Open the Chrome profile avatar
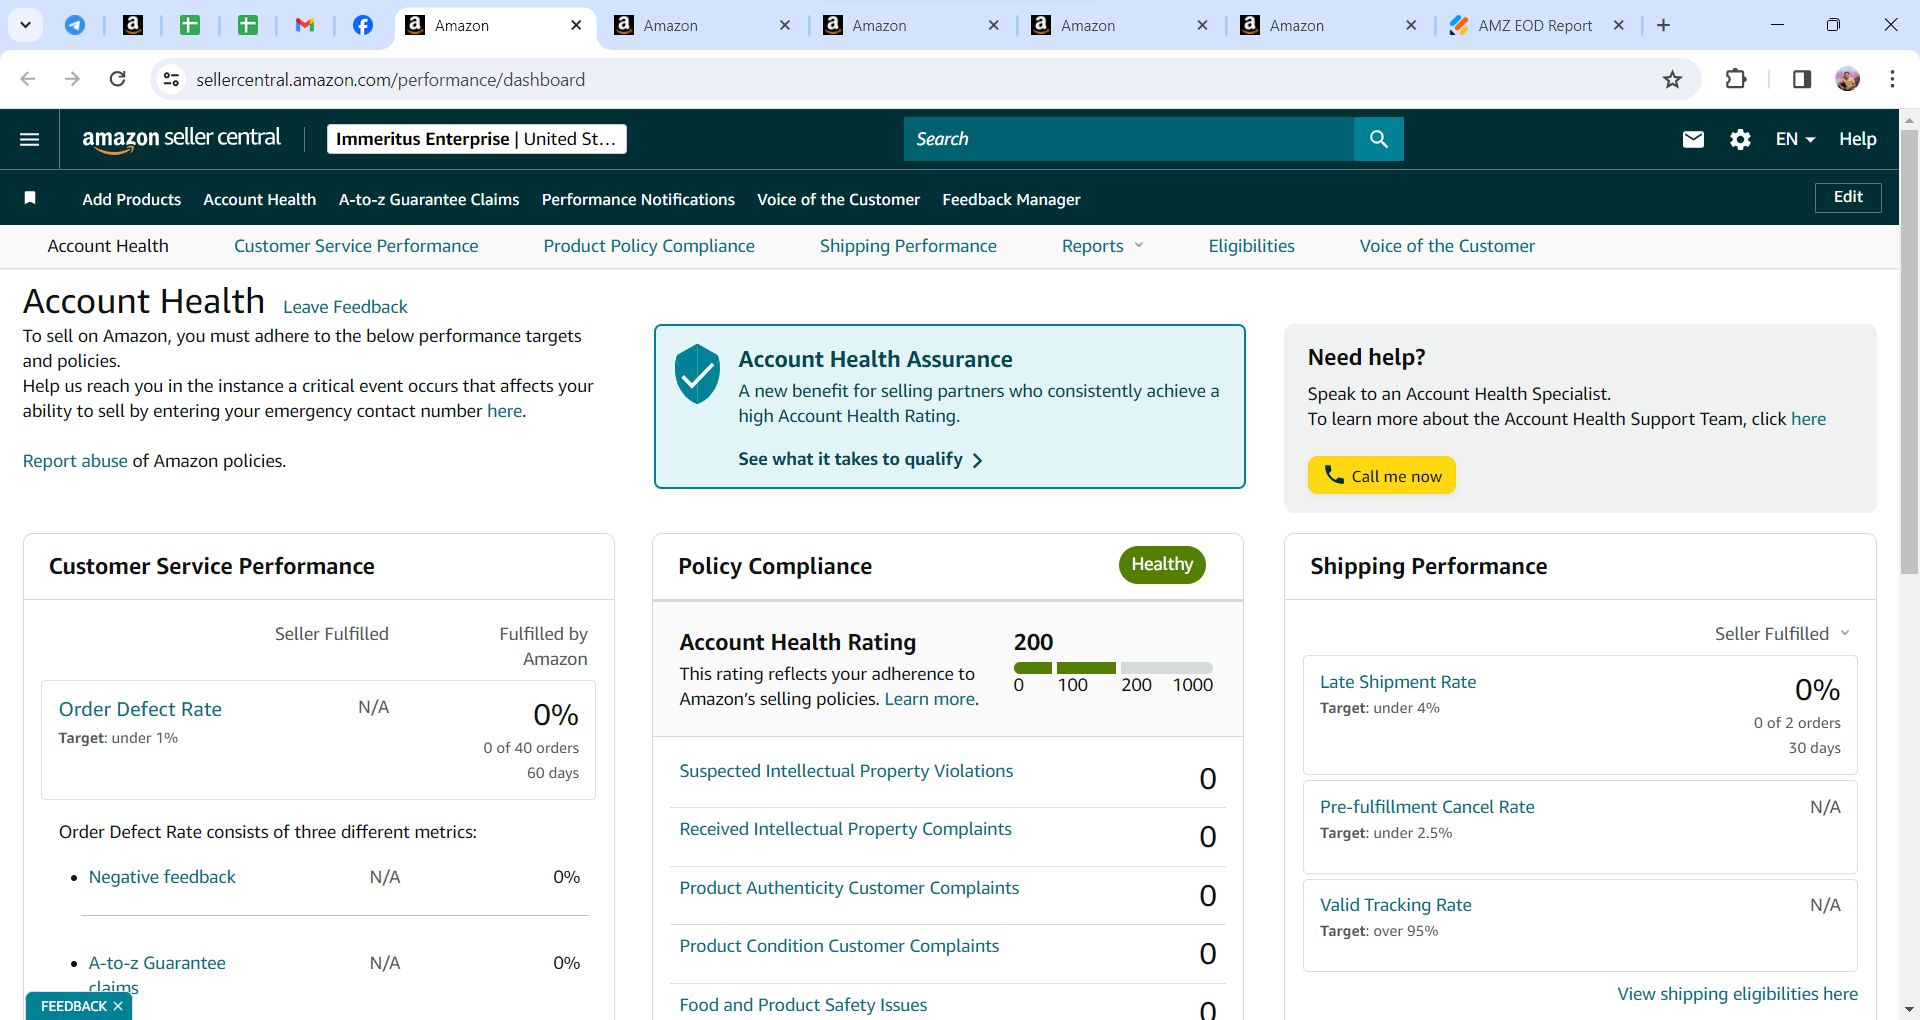 click(1848, 79)
